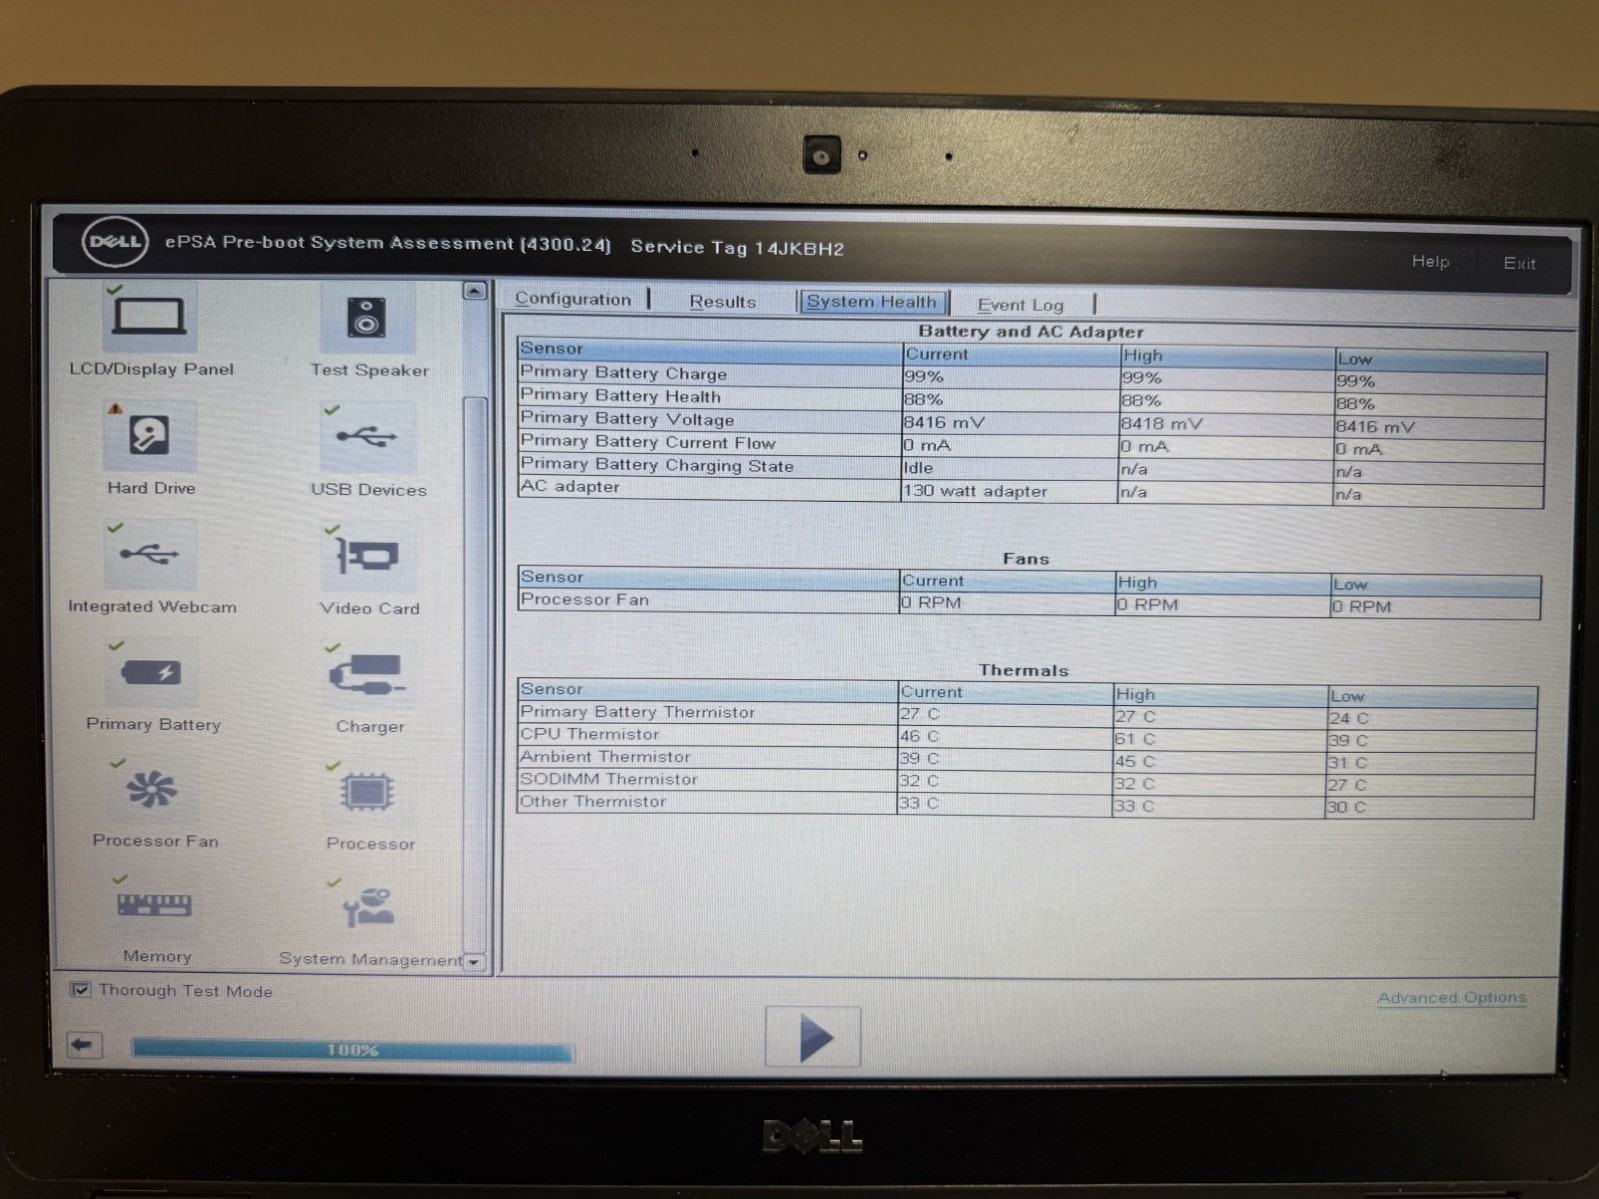
Task: Open the Advanced Options link
Action: coord(1451,998)
